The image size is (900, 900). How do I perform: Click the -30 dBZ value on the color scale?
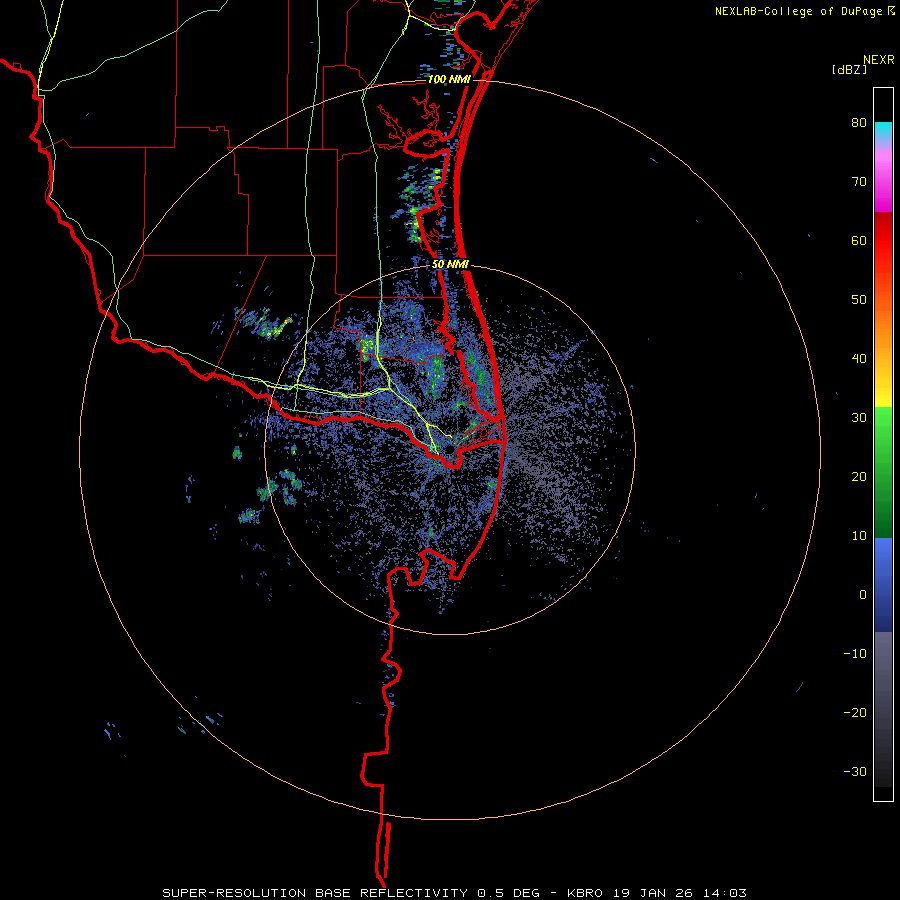tap(855, 771)
